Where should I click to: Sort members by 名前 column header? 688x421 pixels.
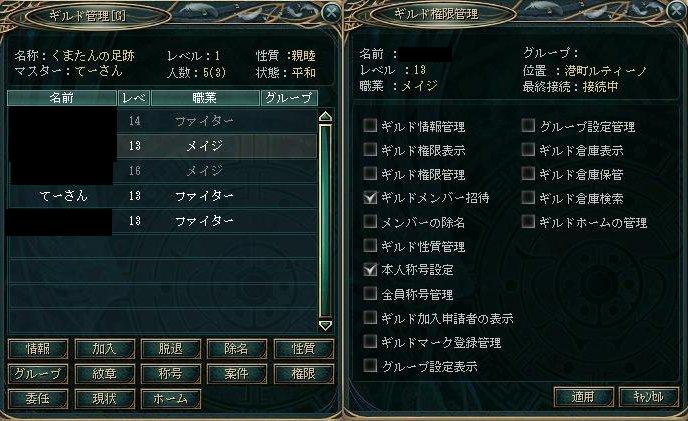pos(61,98)
